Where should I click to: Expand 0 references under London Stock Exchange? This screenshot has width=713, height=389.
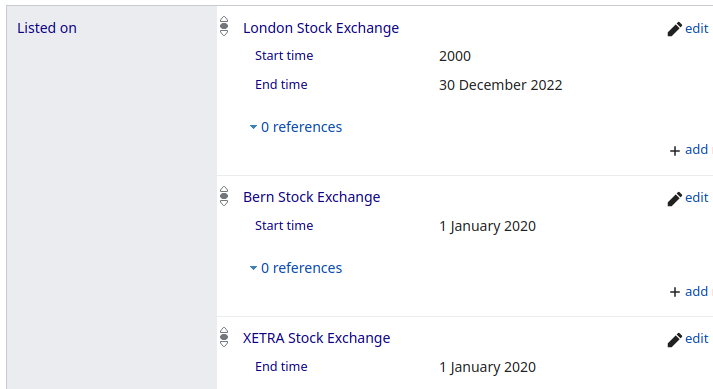(x=296, y=127)
